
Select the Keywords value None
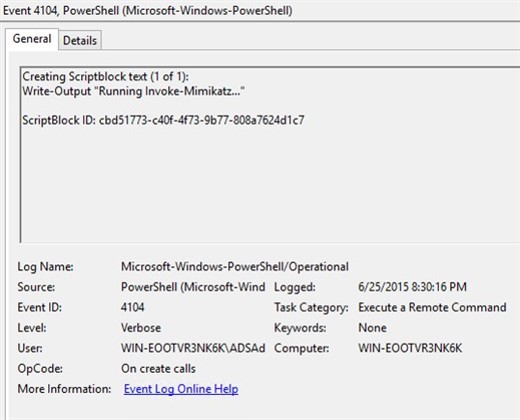click(x=372, y=328)
